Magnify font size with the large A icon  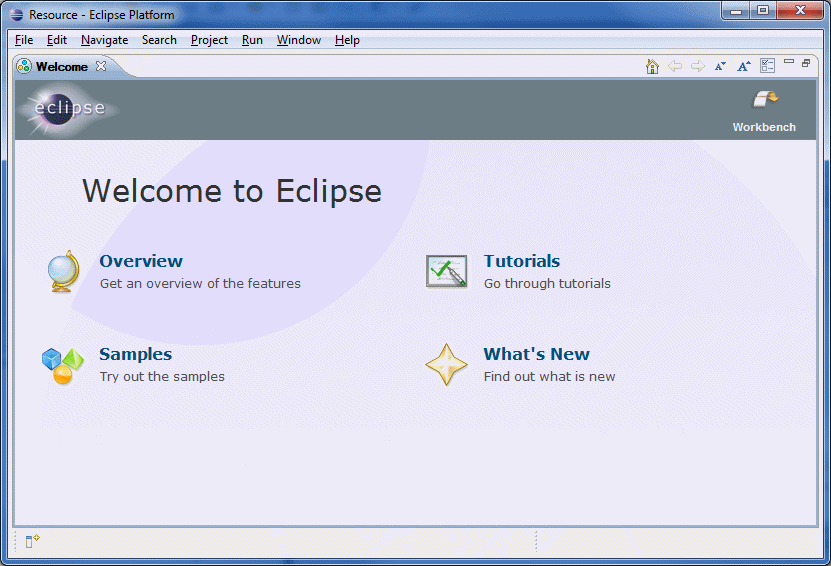click(744, 66)
